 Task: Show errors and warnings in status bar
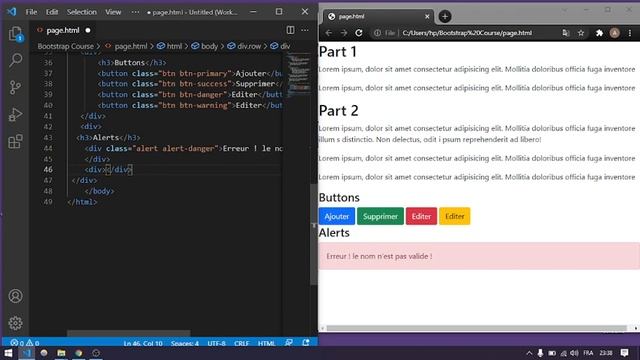24,343
